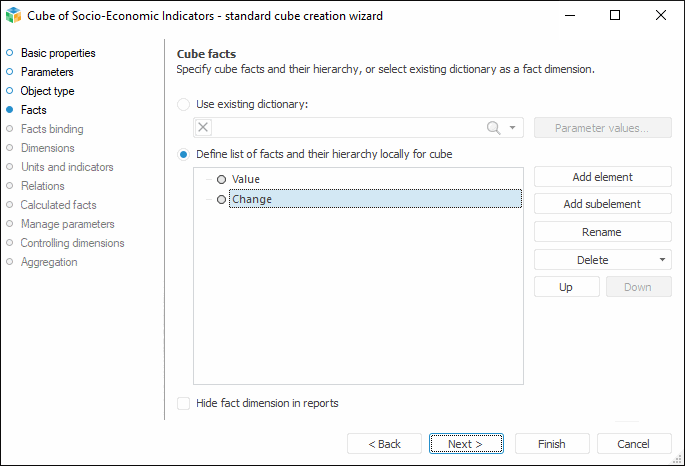
Task: Go to the Object type wizard step
Action: pyautogui.click(x=47, y=91)
